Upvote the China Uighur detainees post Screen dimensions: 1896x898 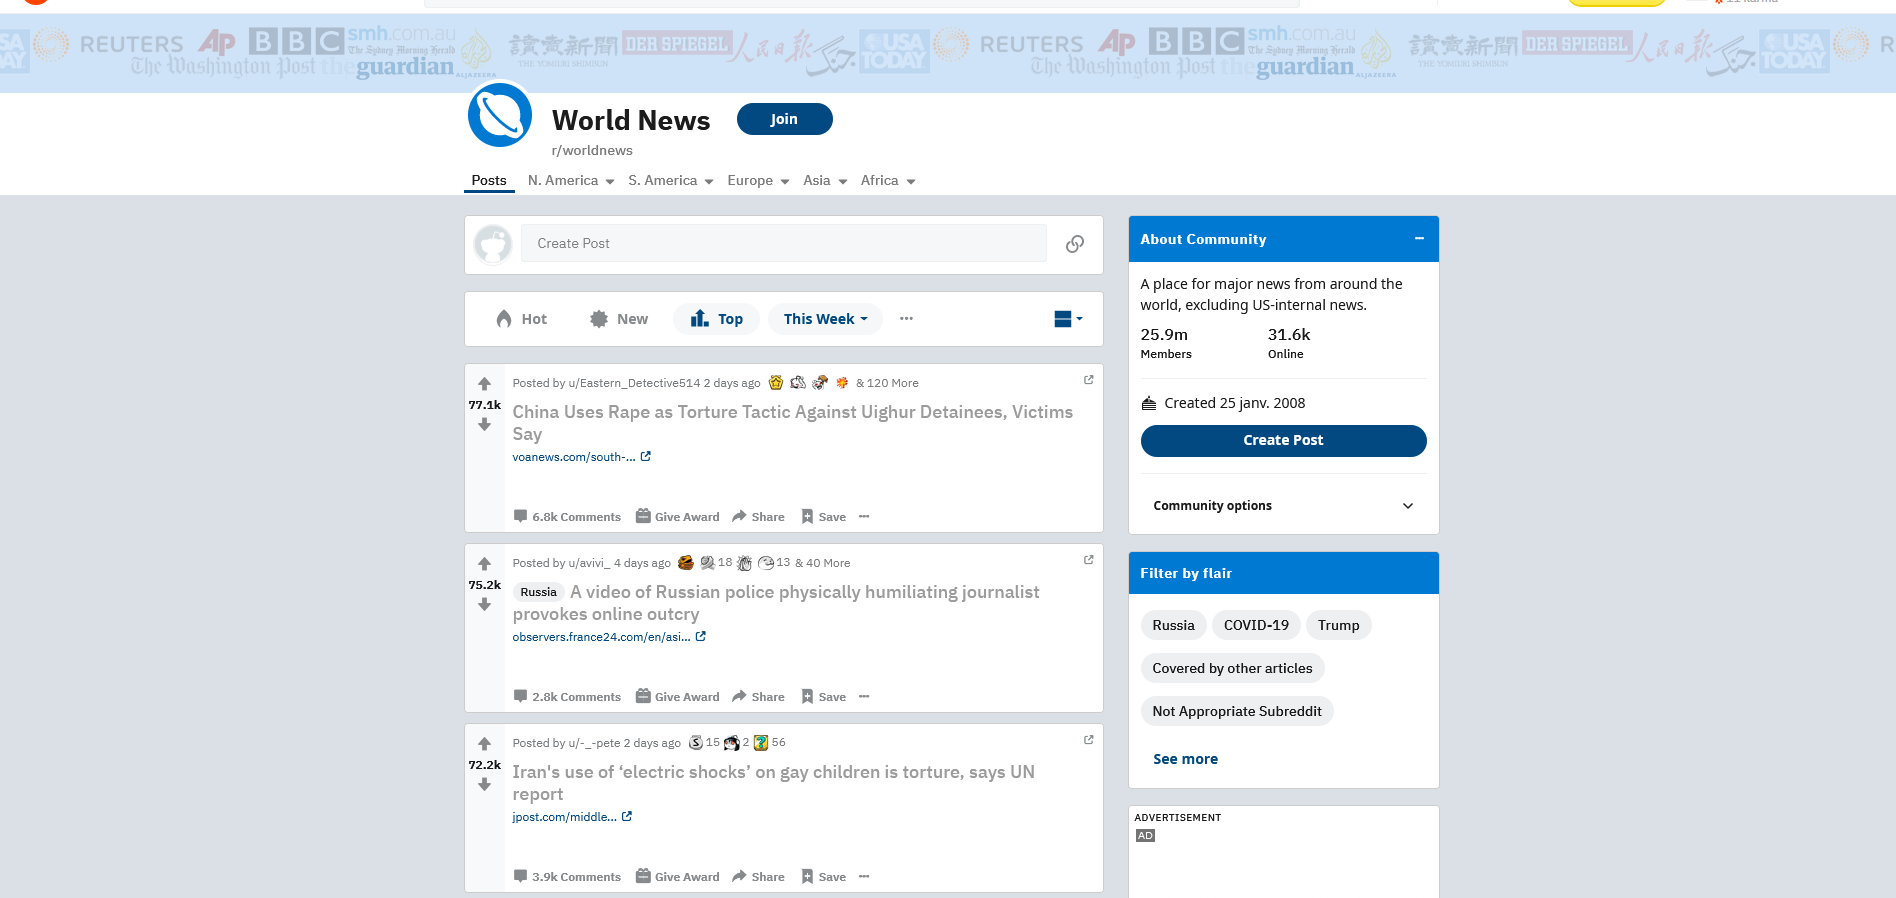(x=484, y=384)
